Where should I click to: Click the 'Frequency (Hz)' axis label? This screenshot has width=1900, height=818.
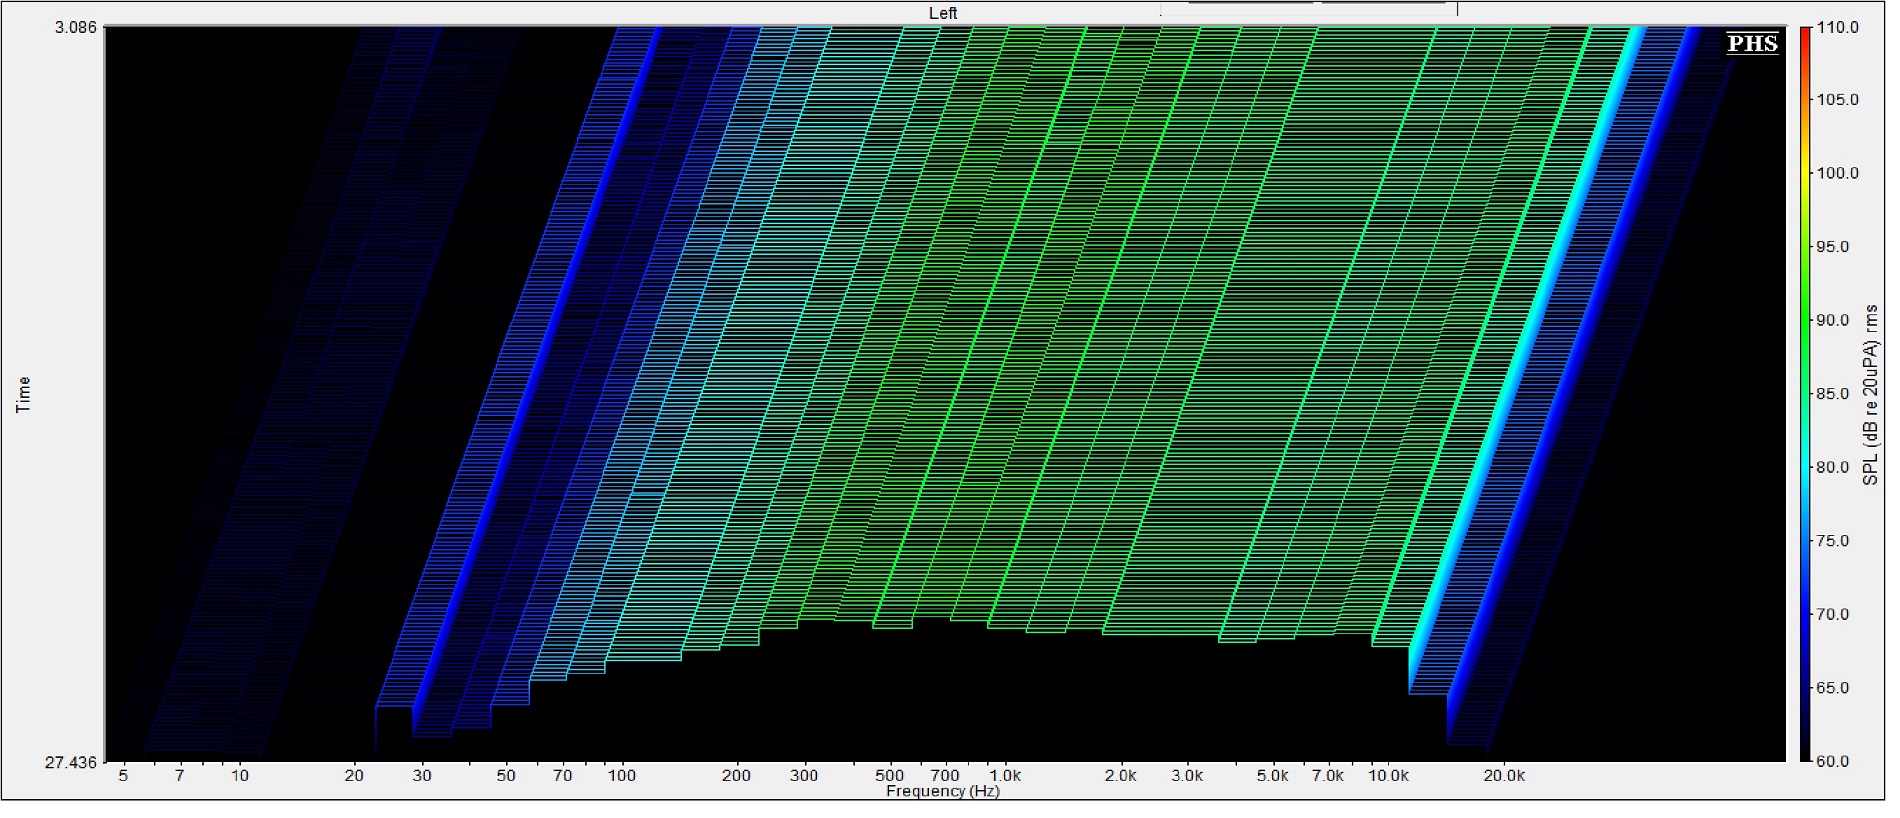point(942,791)
